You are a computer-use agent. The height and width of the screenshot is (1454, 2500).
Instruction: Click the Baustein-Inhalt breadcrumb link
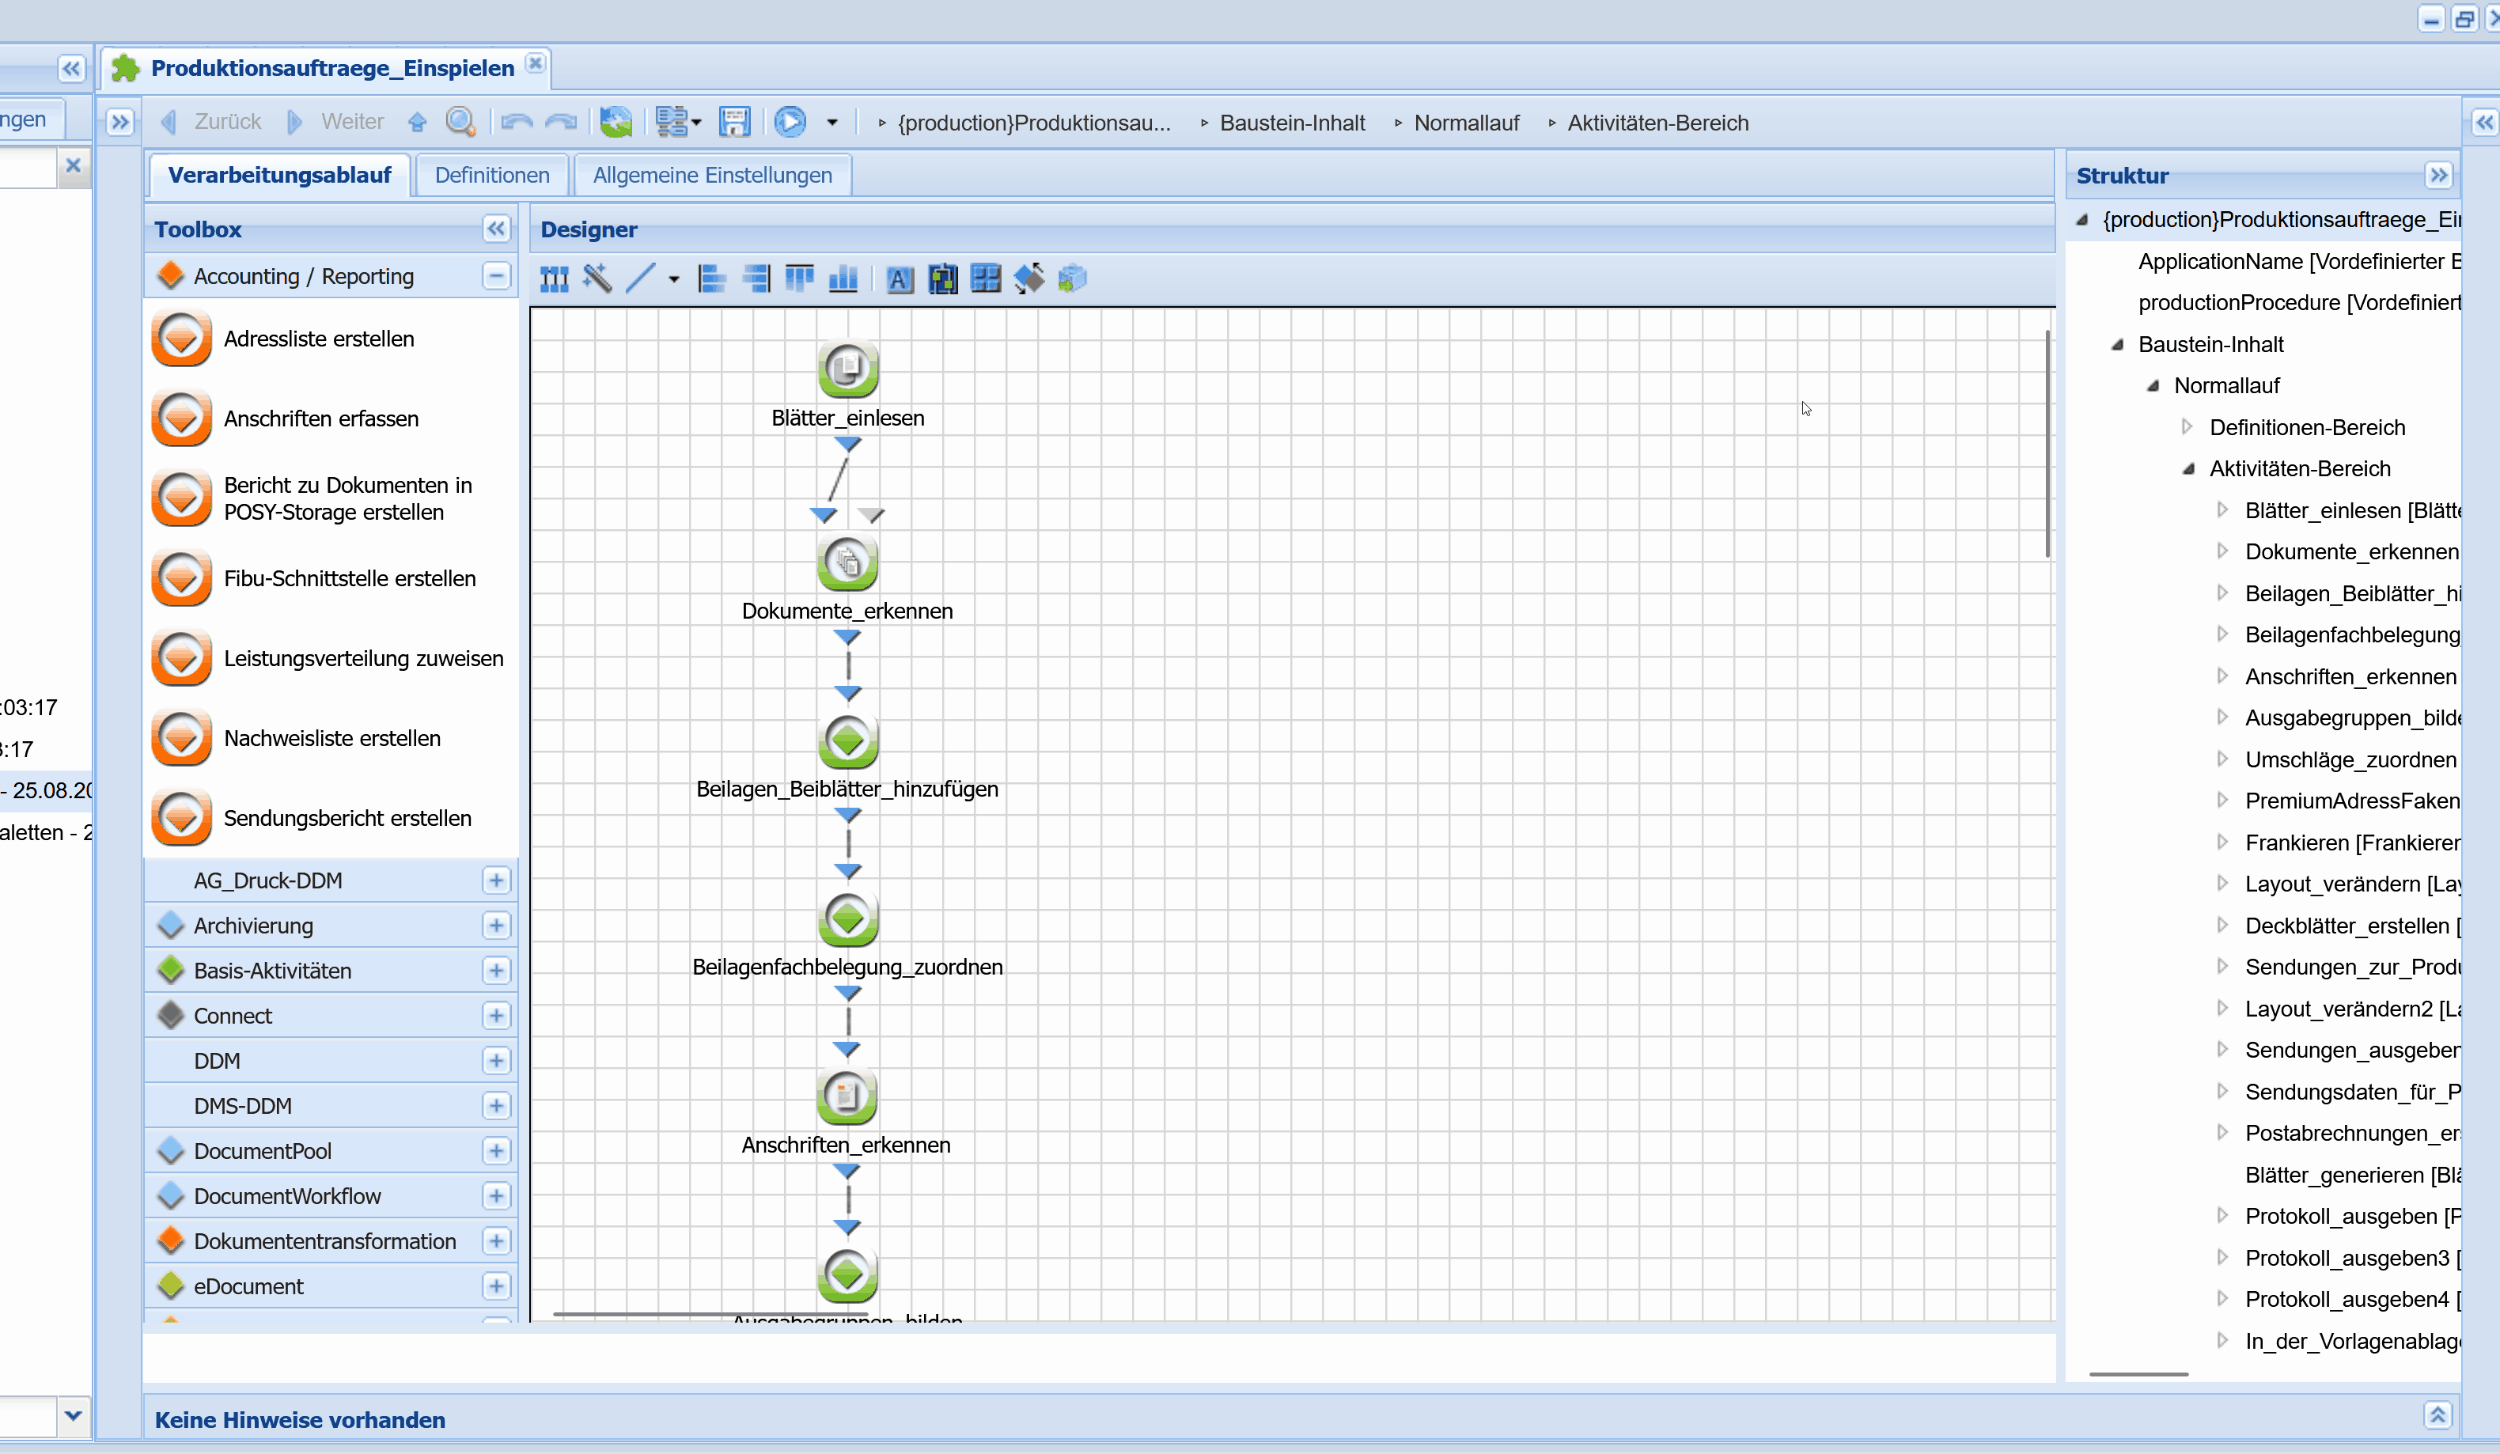[x=1292, y=123]
